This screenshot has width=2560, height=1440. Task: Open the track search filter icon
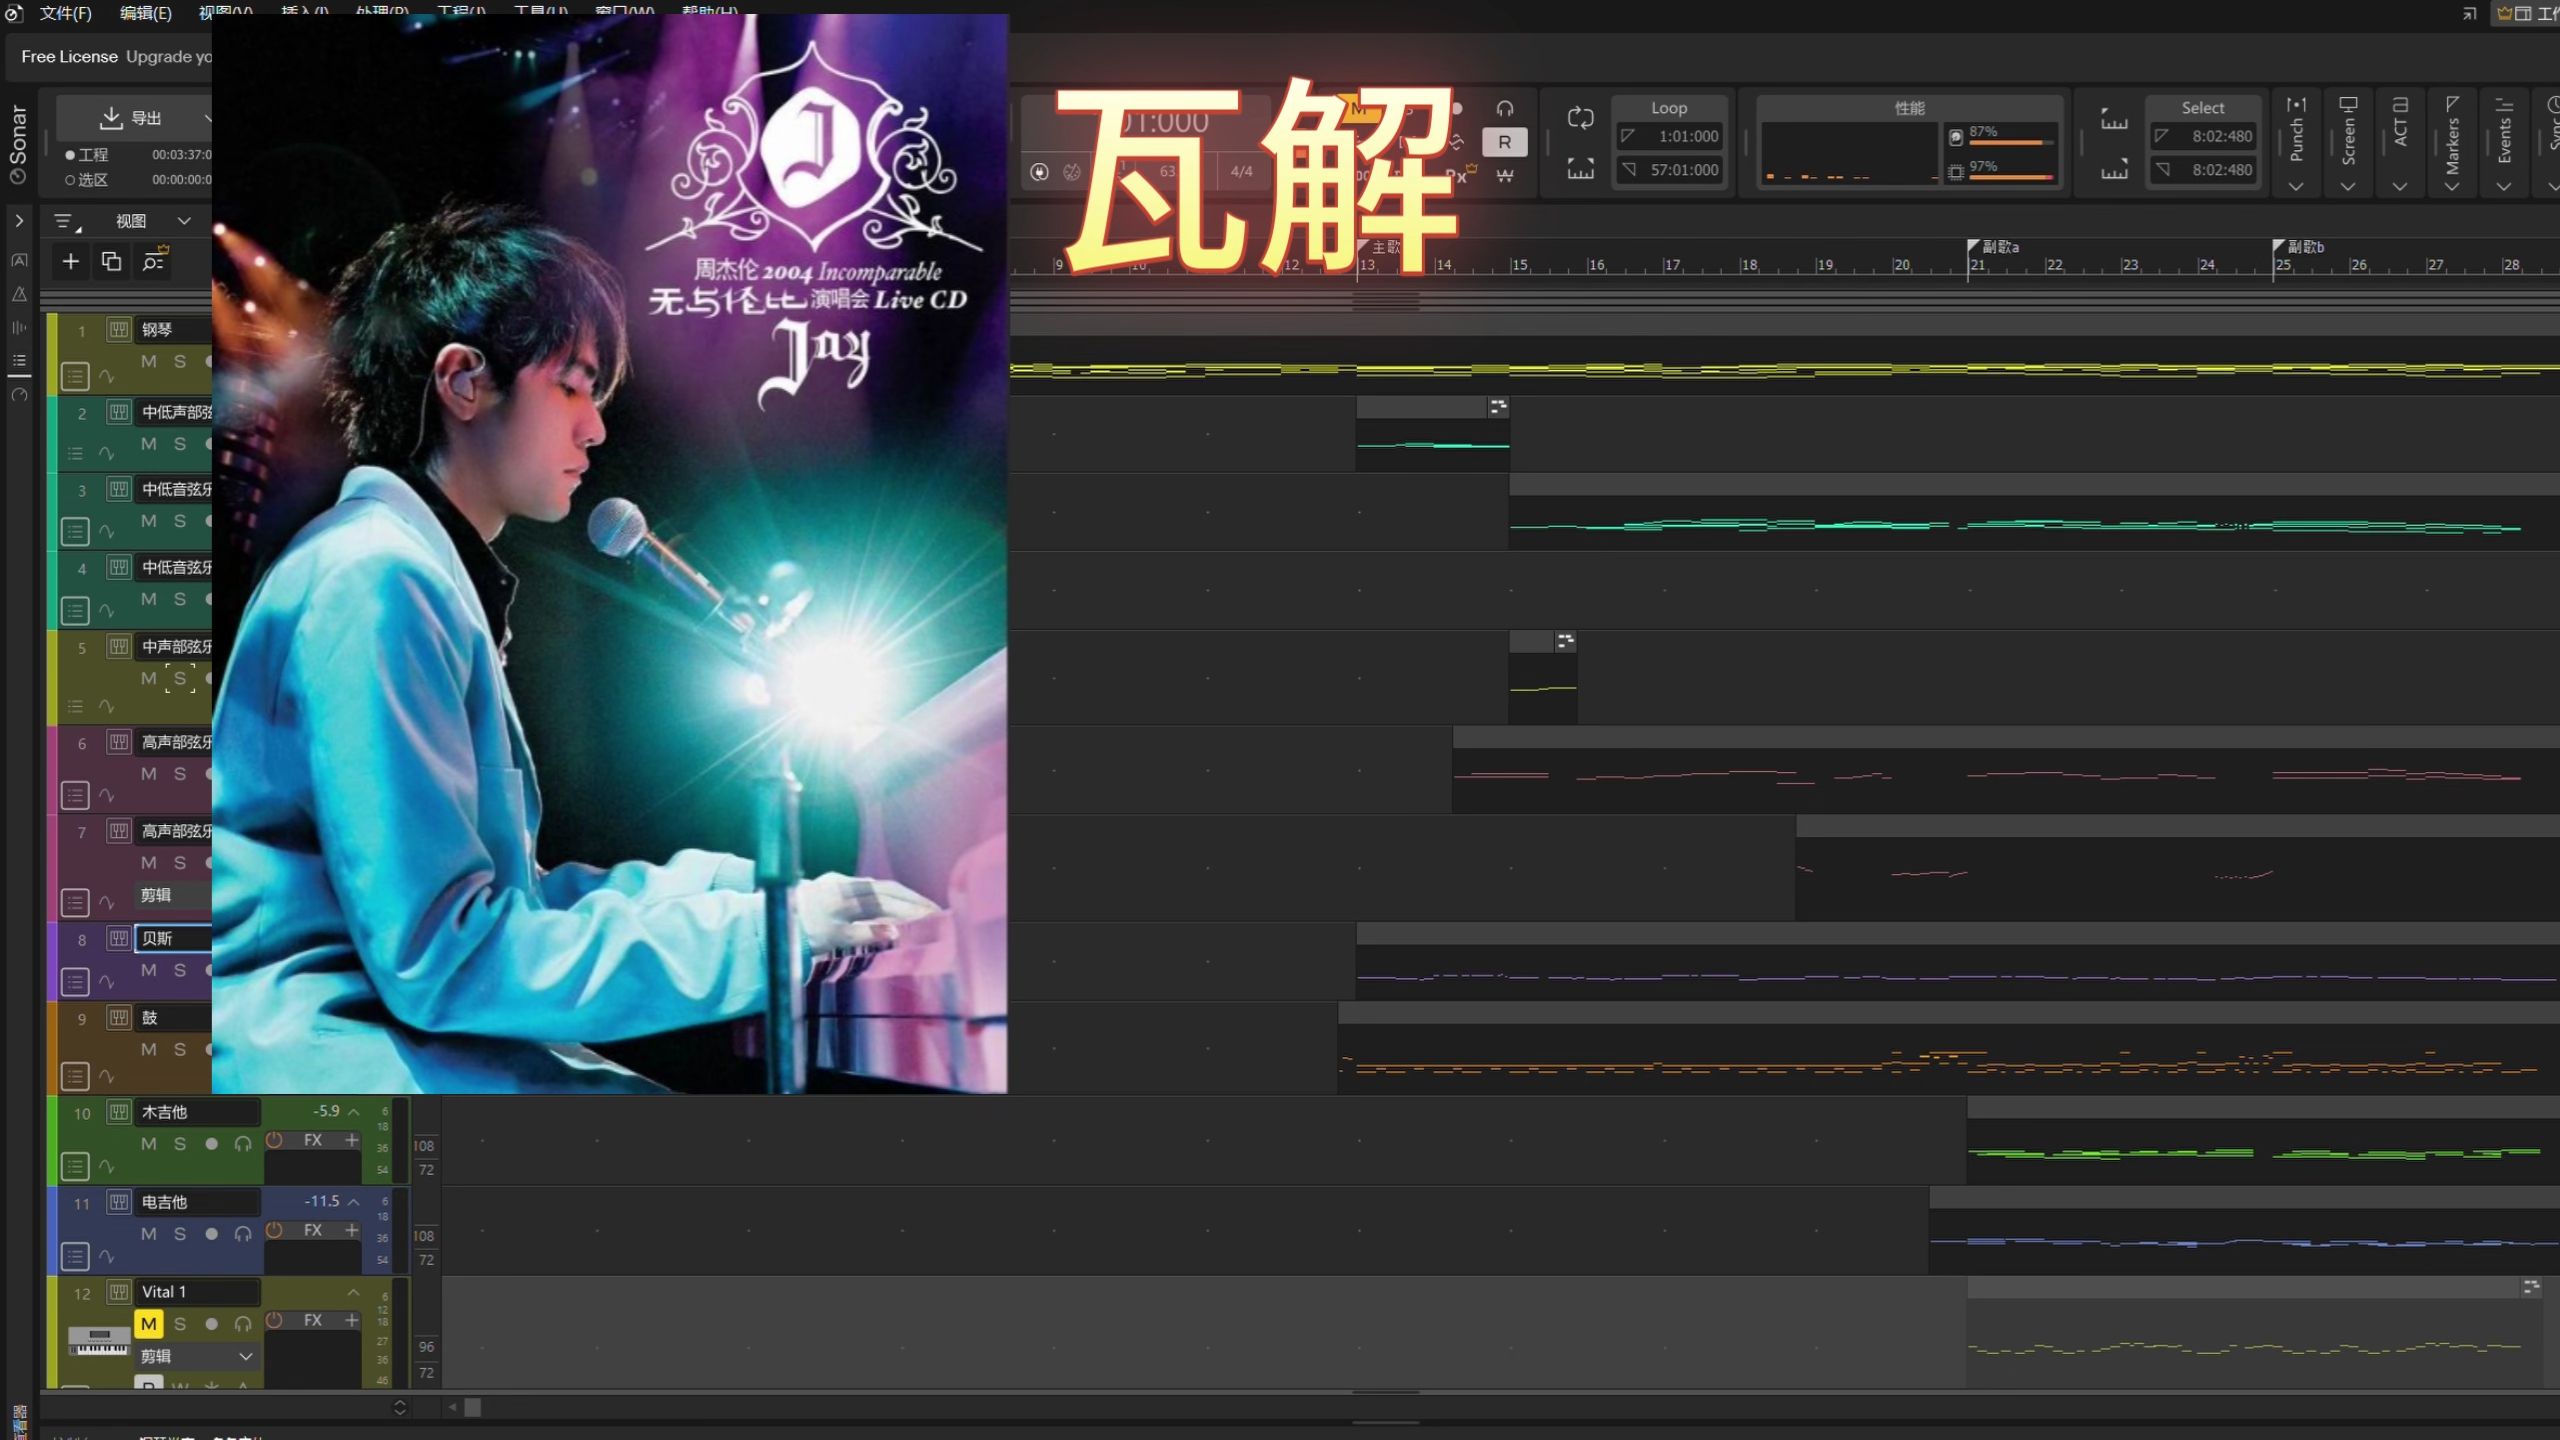click(154, 261)
